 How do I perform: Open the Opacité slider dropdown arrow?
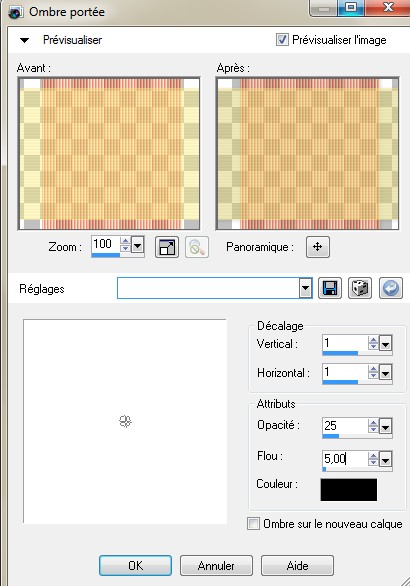(385, 426)
